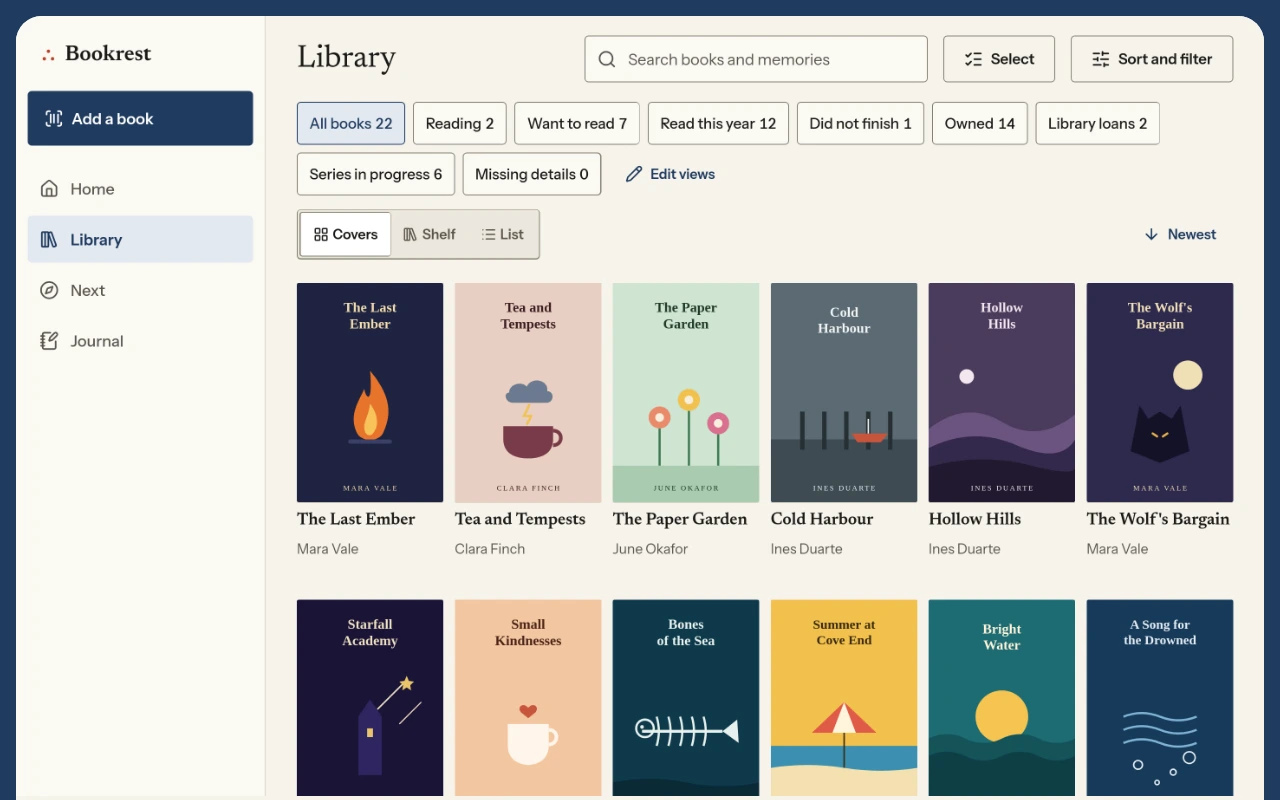Viewport: 1280px width, 800px height.
Task: Click the pencil icon beside Edit views
Action: click(x=634, y=174)
